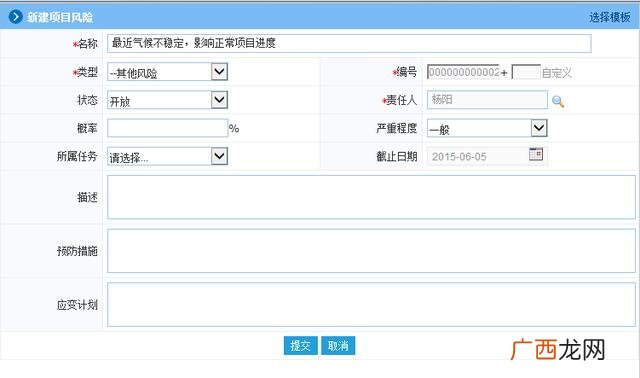
Task: Click the 描述 text area
Action: coord(371,197)
